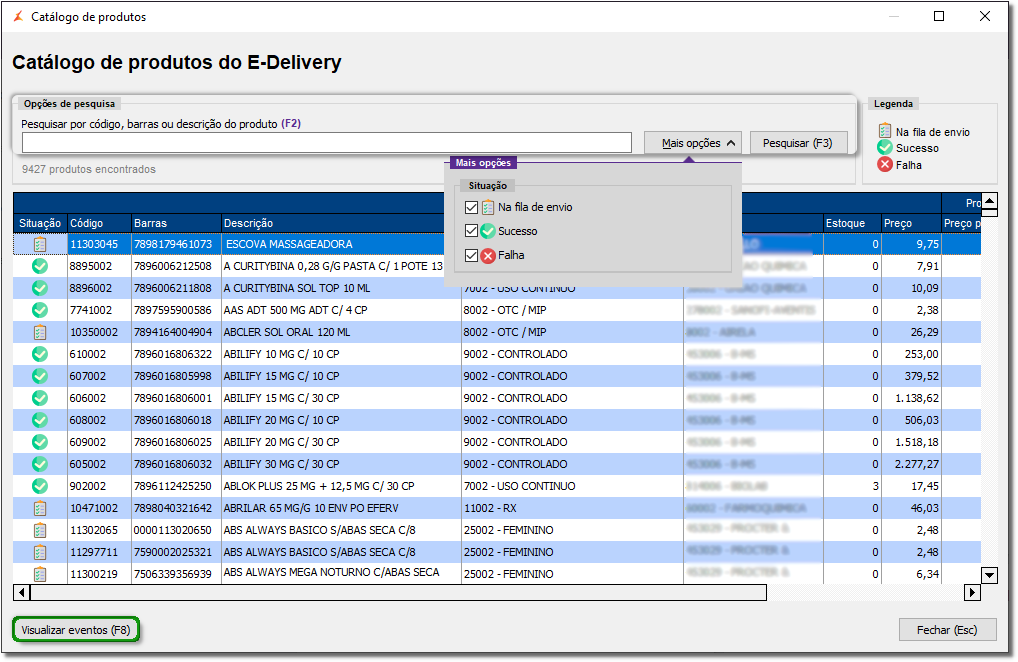Click the queue icon in ABCLER SOL ORAL row
This screenshot has width=1018, height=662.
tap(40, 332)
